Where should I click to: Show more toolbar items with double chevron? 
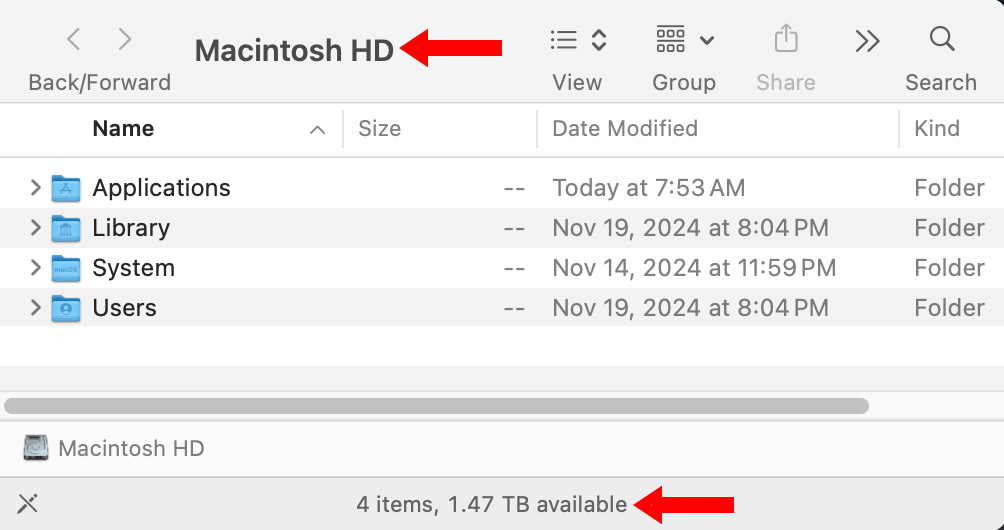click(x=867, y=41)
